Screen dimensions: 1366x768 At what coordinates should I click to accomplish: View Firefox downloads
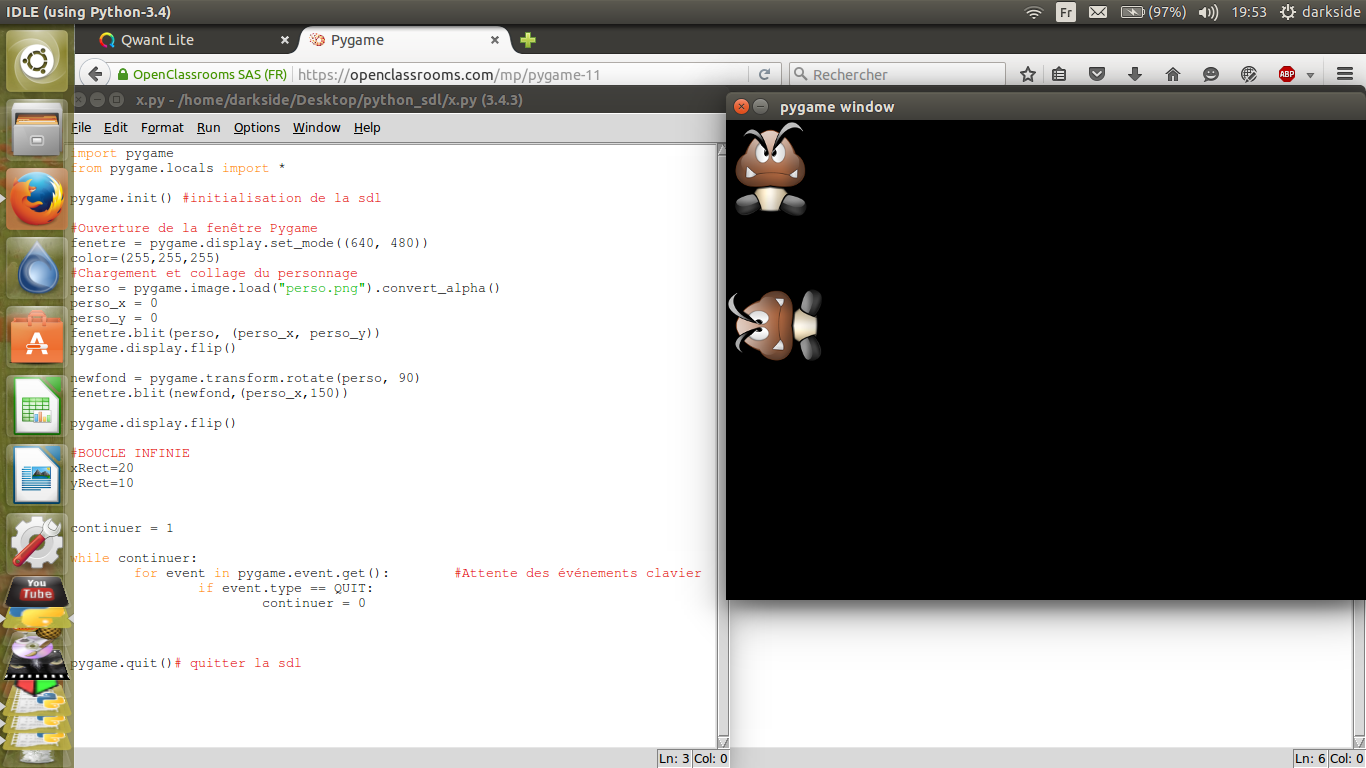[x=1134, y=74]
